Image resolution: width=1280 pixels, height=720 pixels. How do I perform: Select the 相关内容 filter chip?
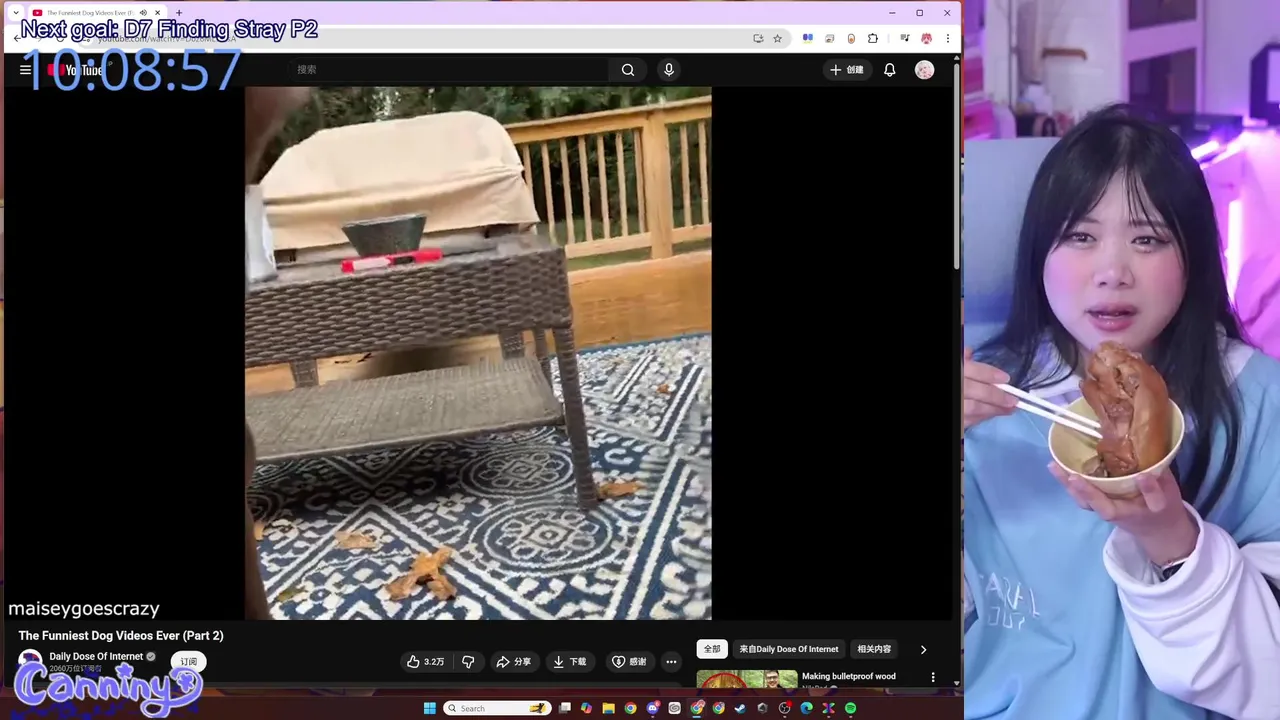(x=874, y=649)
